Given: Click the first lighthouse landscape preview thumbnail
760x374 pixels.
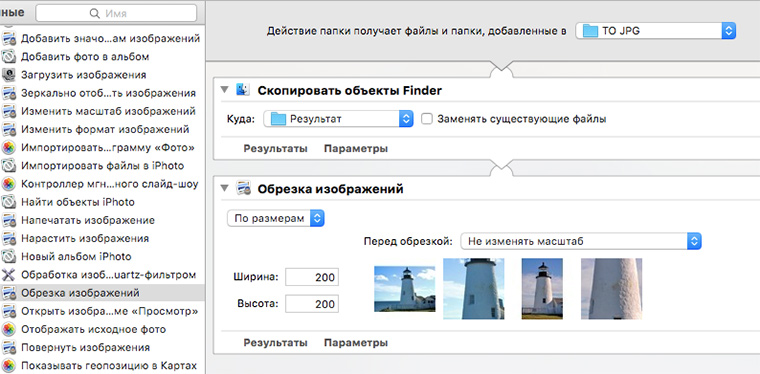Looking at the screenshot, I should pos(405,289).
